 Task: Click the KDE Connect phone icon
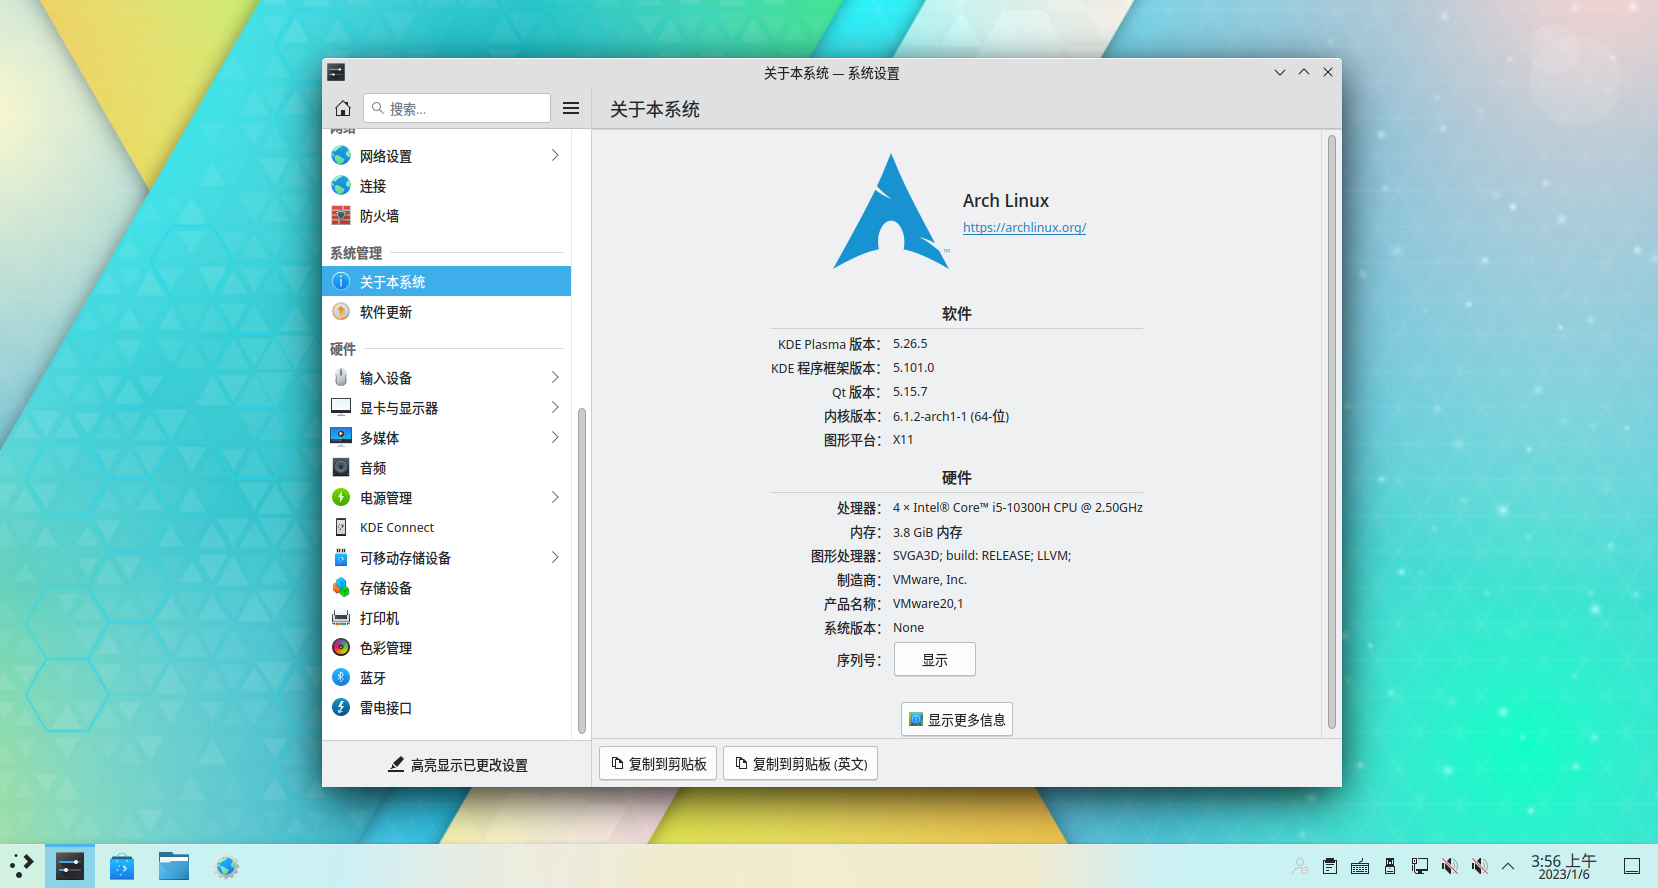pos(341,528)
